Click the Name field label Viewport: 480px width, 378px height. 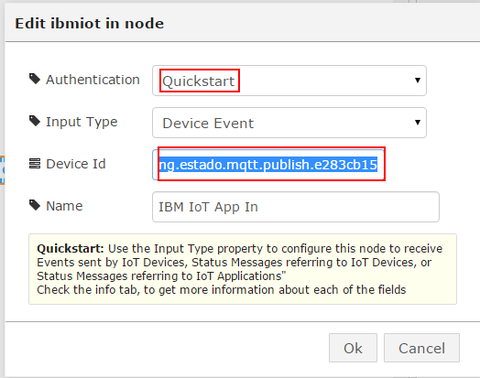(64, 206)
